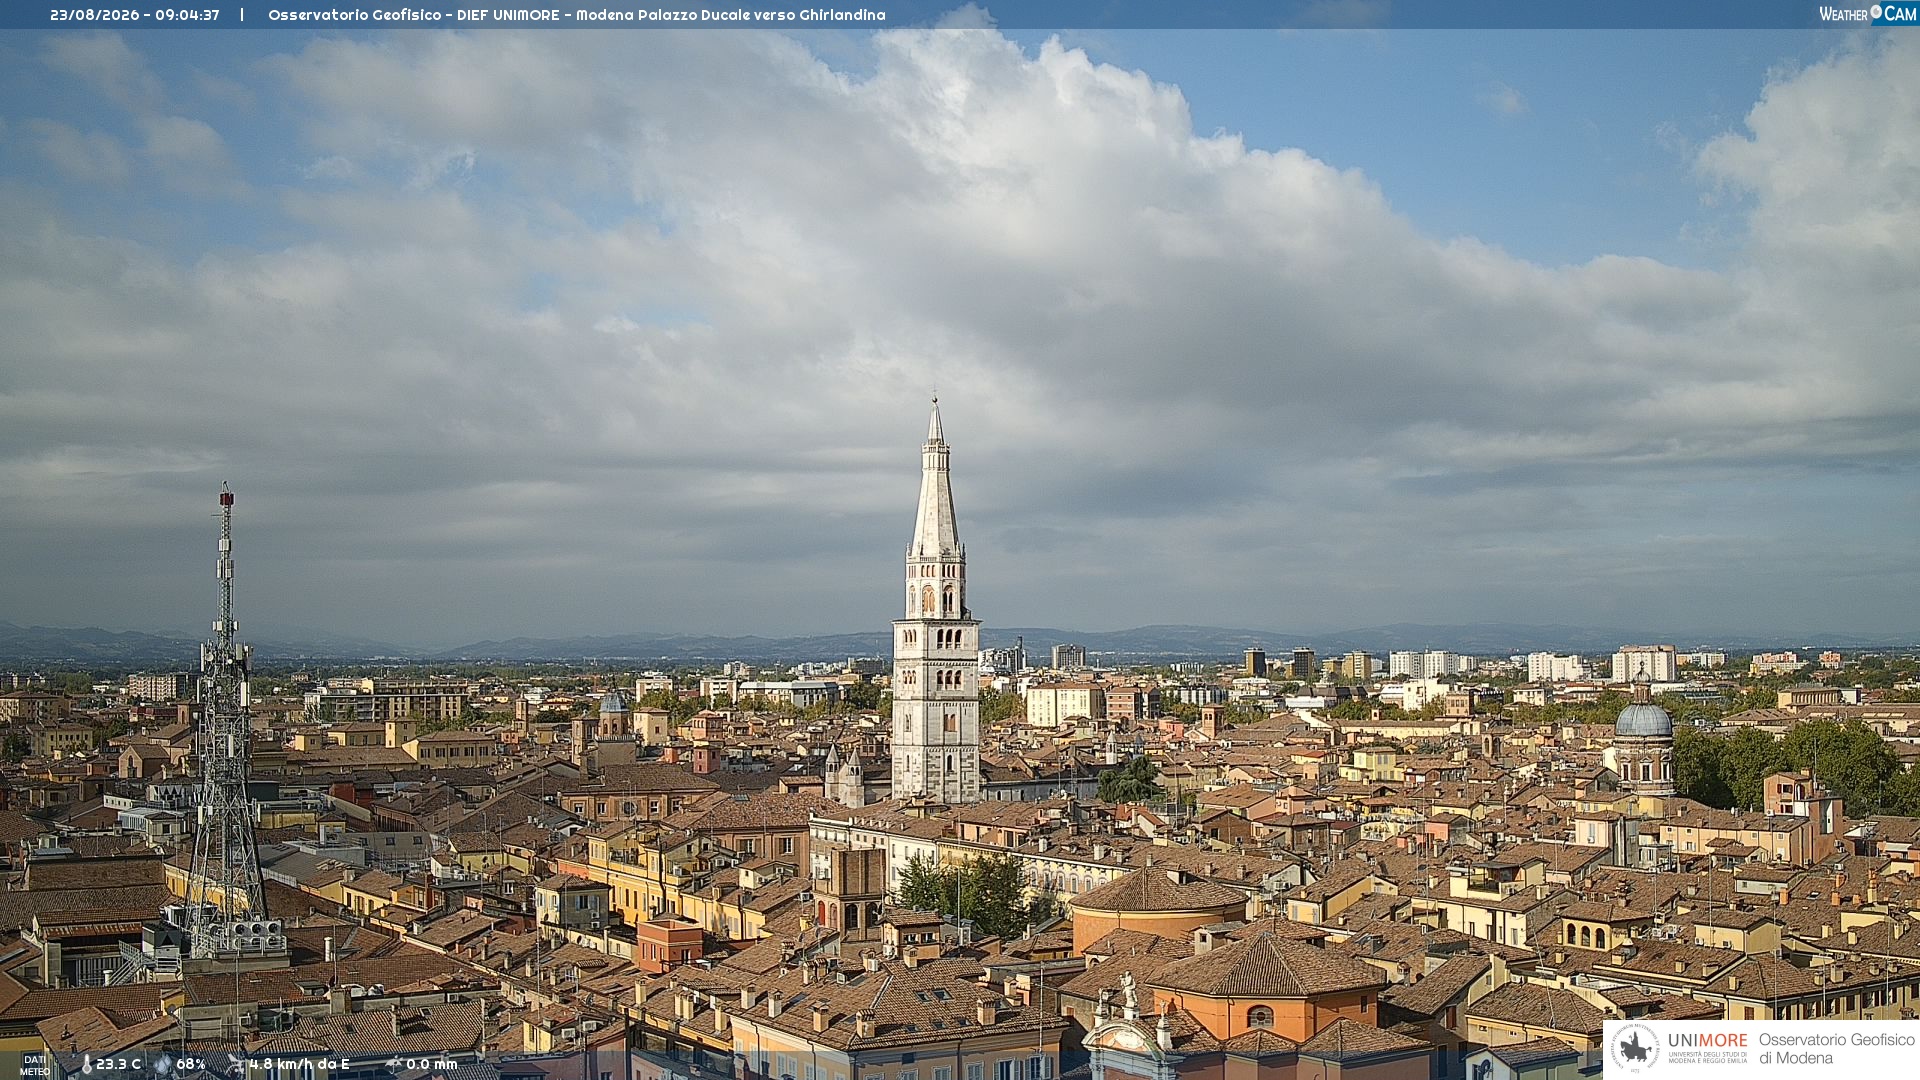Click the humidity water droplets icon
The image size is (1920, 1080).
(x=162, y=1064)
